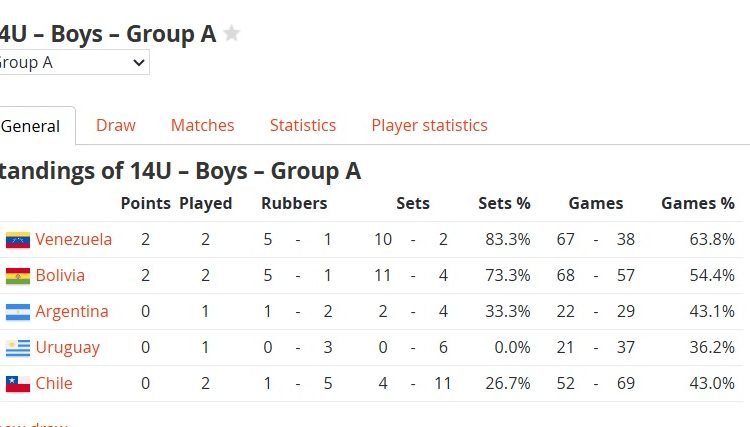The width and height of the screenshot is (750, 427).
Task: Click the Games % column header
Action: coord(697,204)
